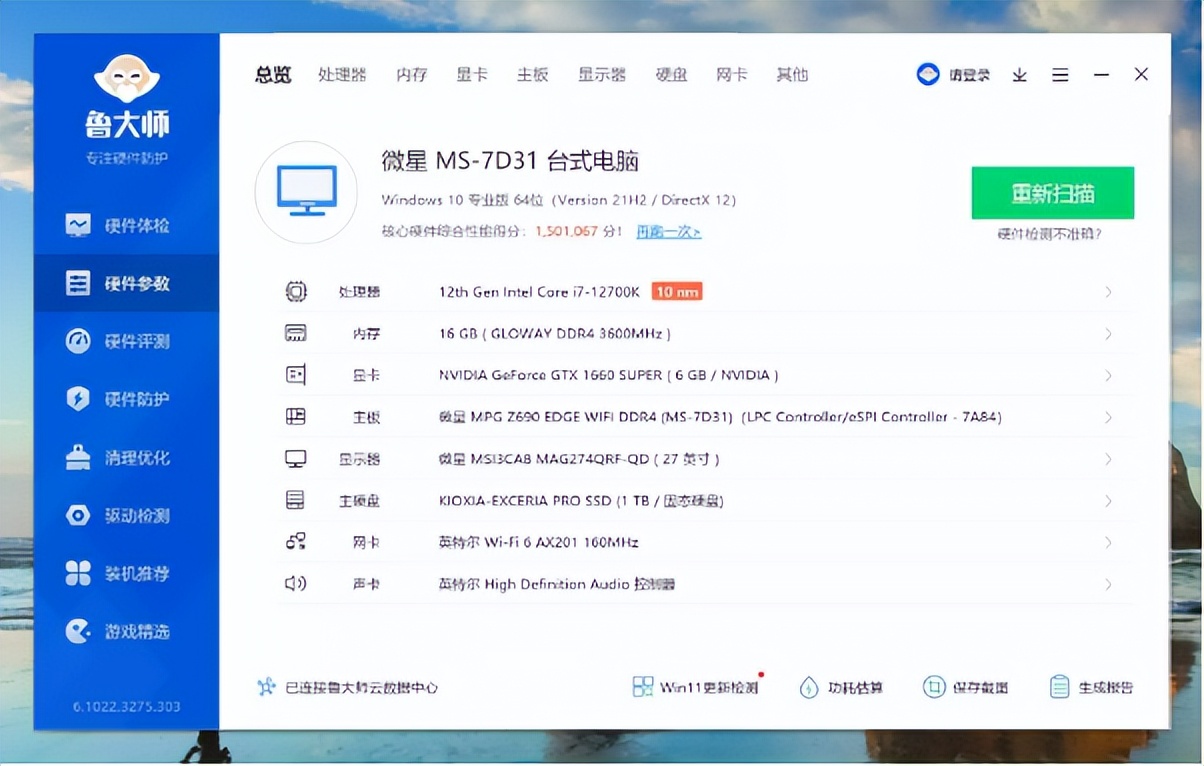Switch to the 显卡 tab

[471, 74]
